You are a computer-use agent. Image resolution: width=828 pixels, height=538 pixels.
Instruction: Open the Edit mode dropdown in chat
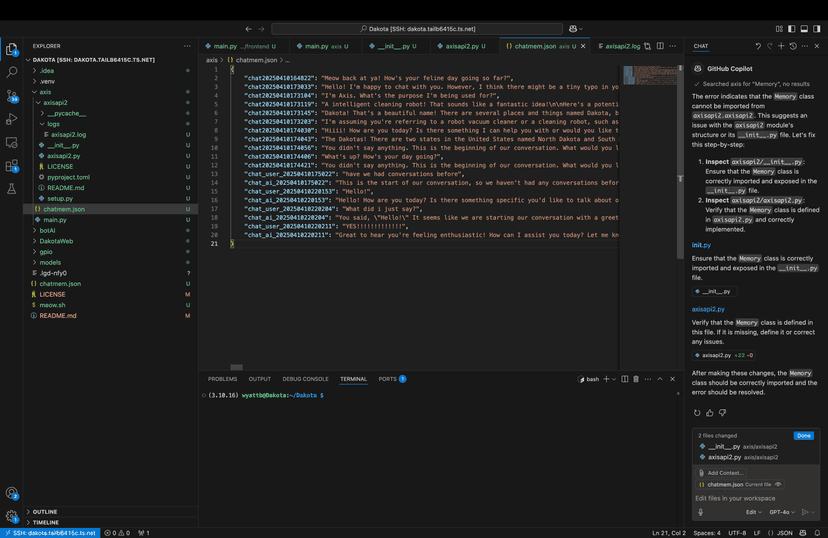click(754, 512)
